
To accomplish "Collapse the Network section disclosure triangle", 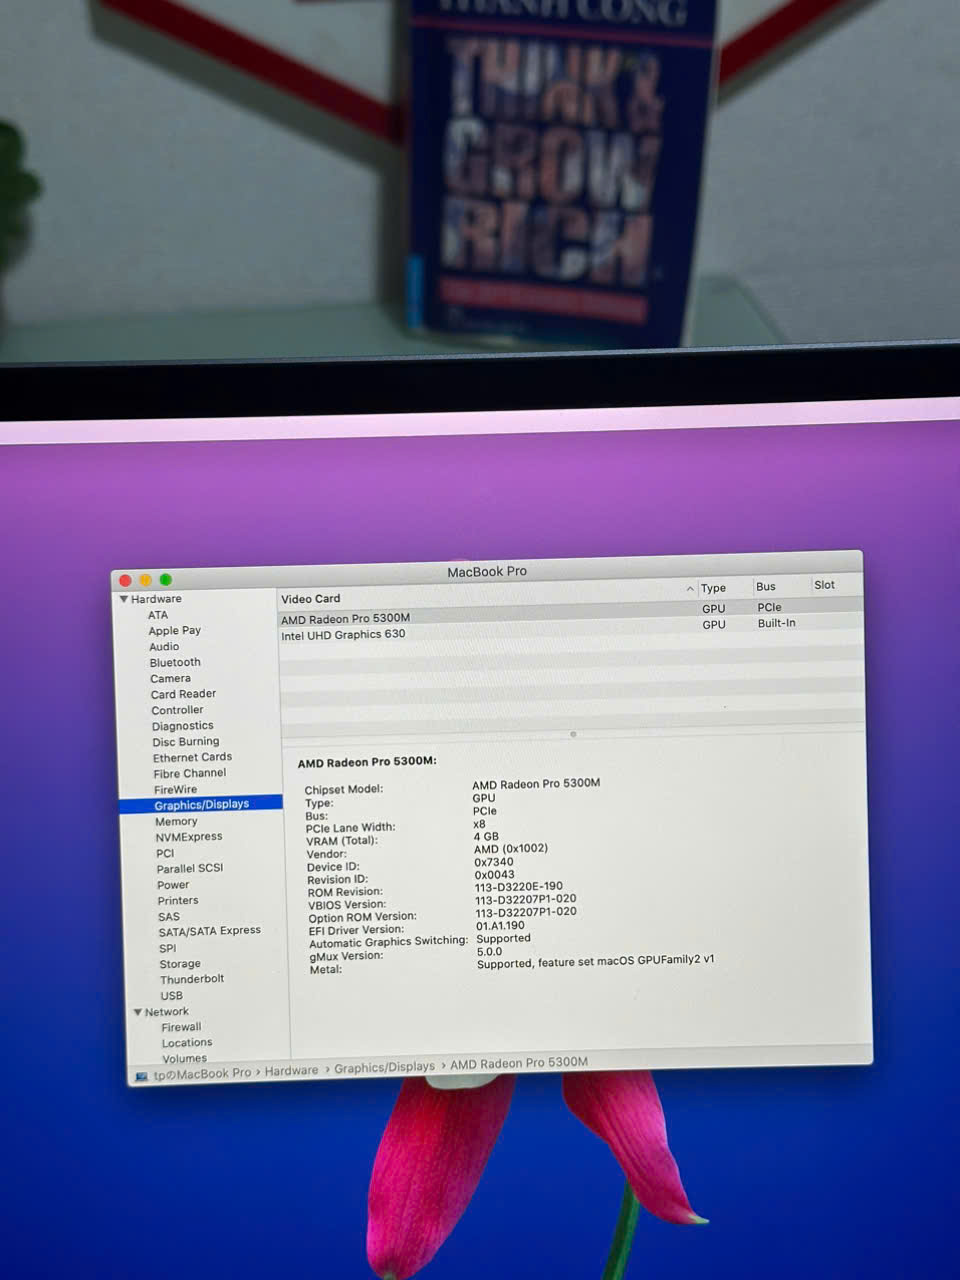I will point(138,1012).
